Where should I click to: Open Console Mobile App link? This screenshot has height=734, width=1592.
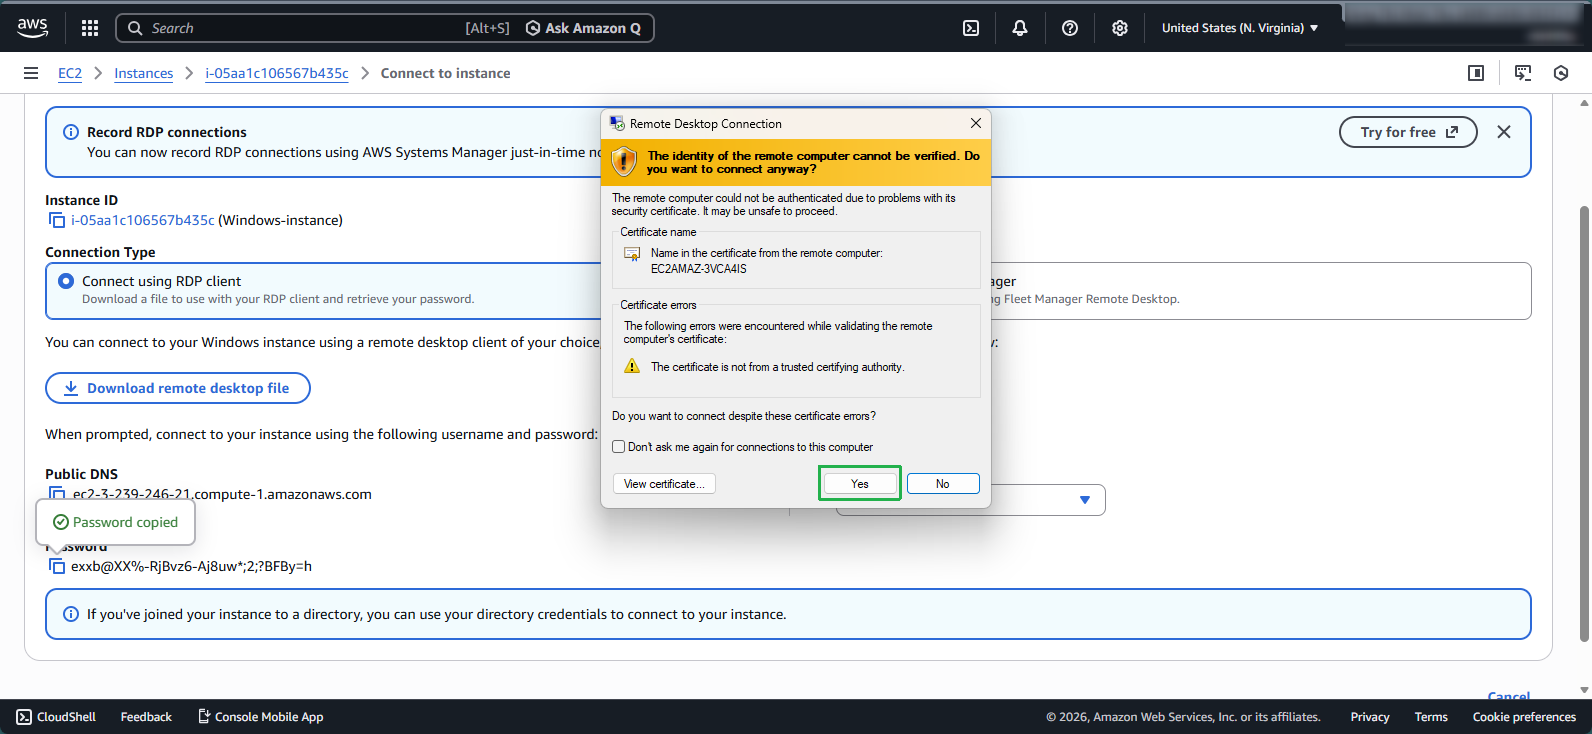click(x=261, y=717)
